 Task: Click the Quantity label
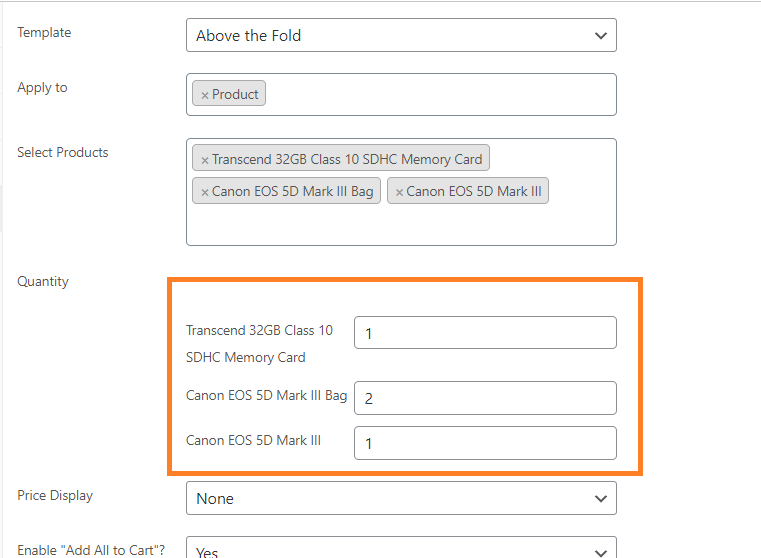tap(43, 282)
